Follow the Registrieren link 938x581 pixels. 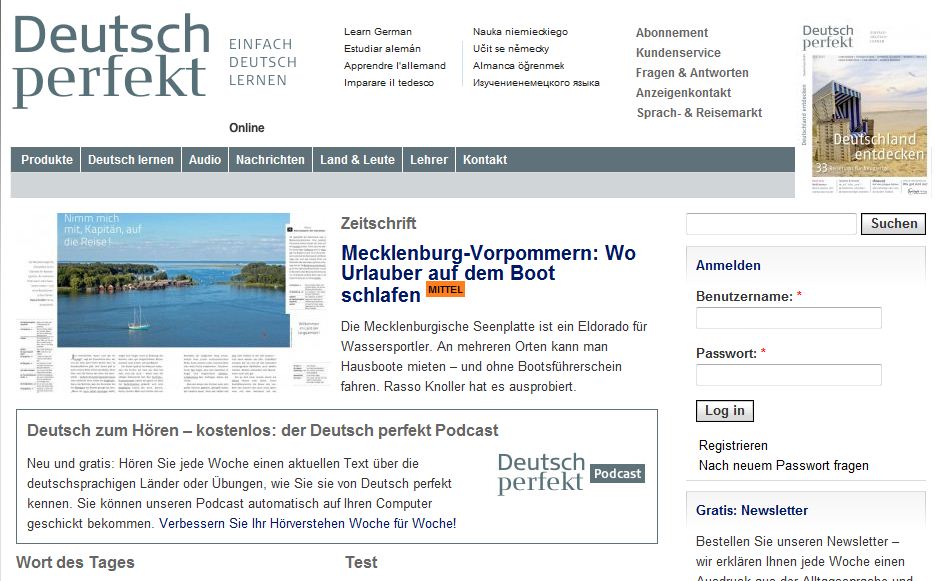tap(733, 445)
